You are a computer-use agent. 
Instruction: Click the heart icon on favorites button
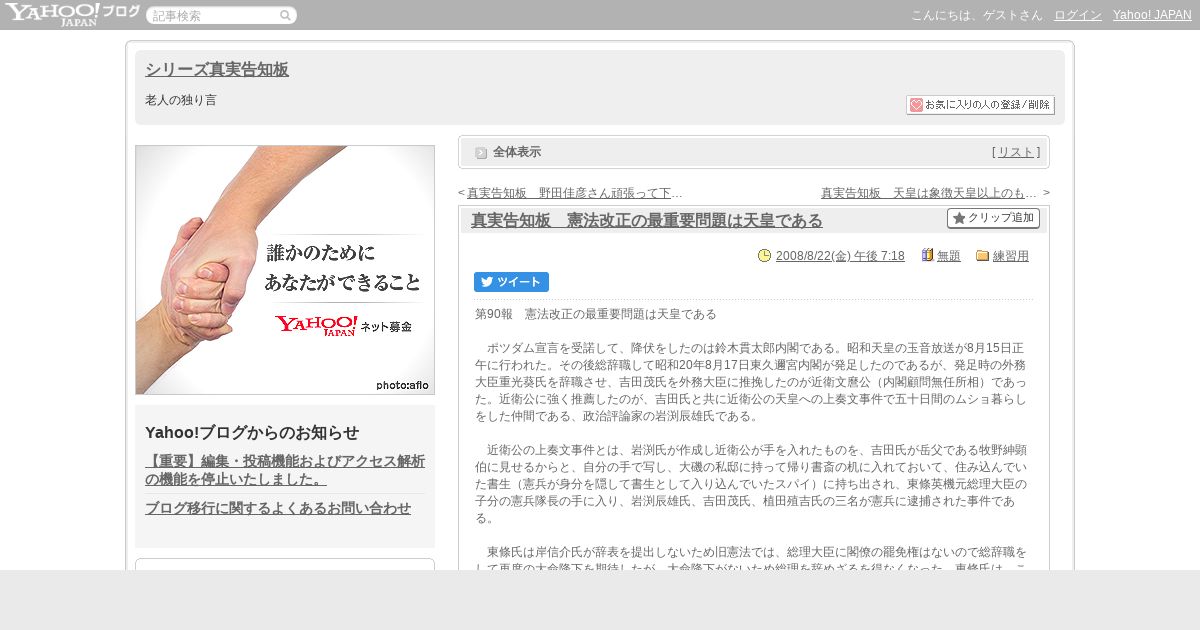(916, 105)
